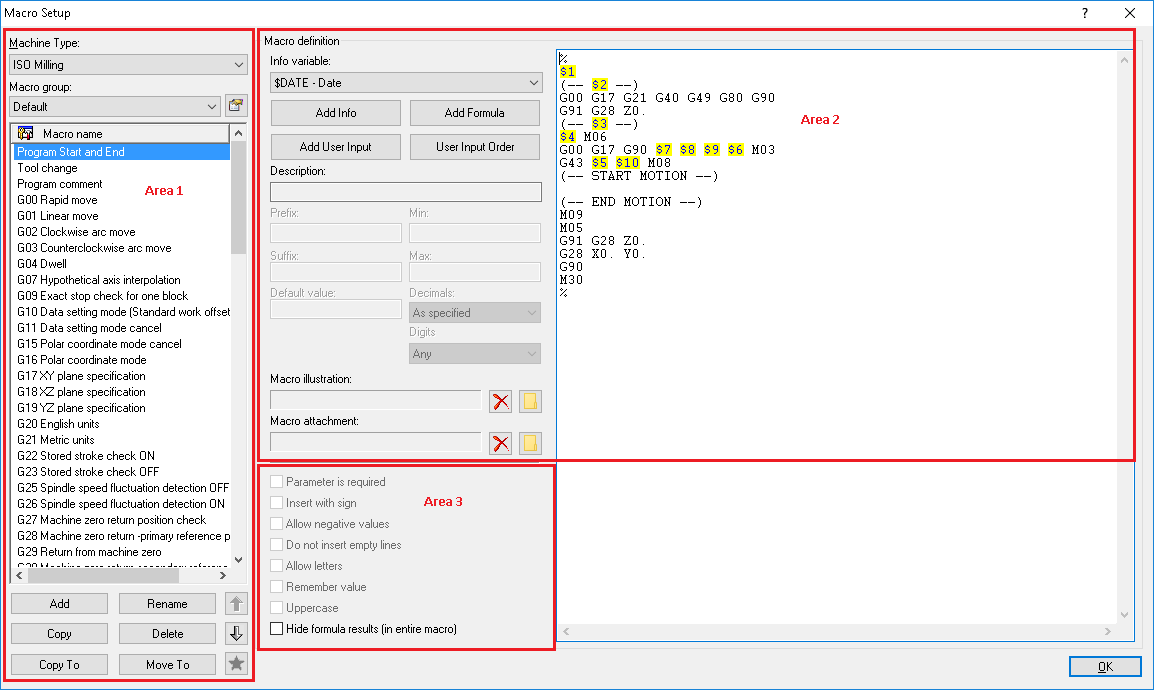Browse for a Macro attachment file

(530, 443)
